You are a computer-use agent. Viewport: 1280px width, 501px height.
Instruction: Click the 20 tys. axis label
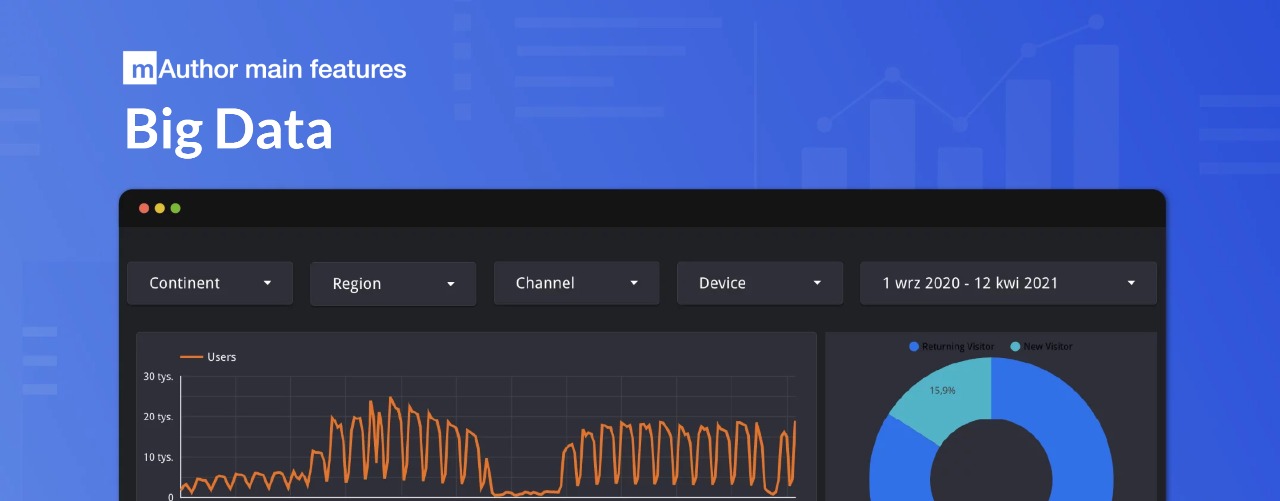[x=159, y=417]
